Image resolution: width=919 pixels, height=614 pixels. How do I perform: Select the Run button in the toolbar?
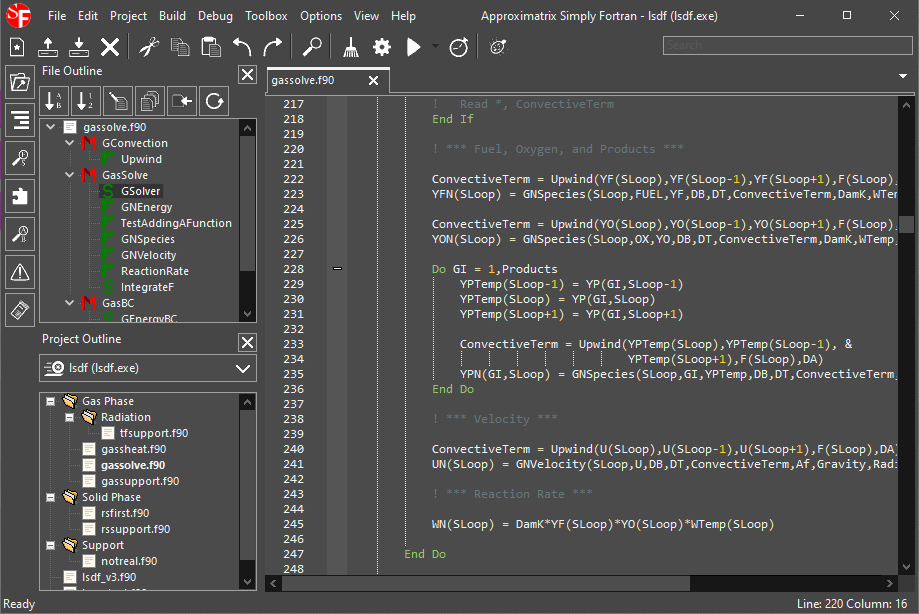[413, 46]
